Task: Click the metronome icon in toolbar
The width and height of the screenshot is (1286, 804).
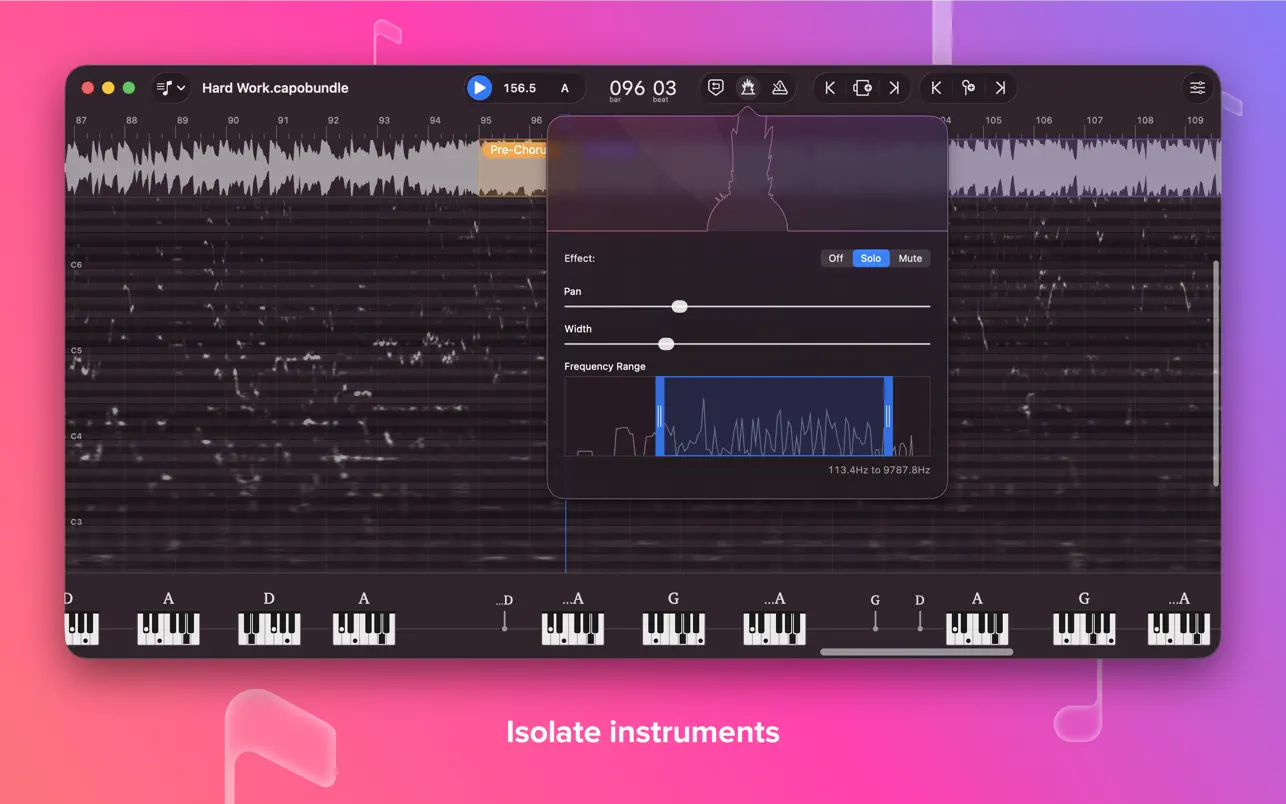Action: 780,88
